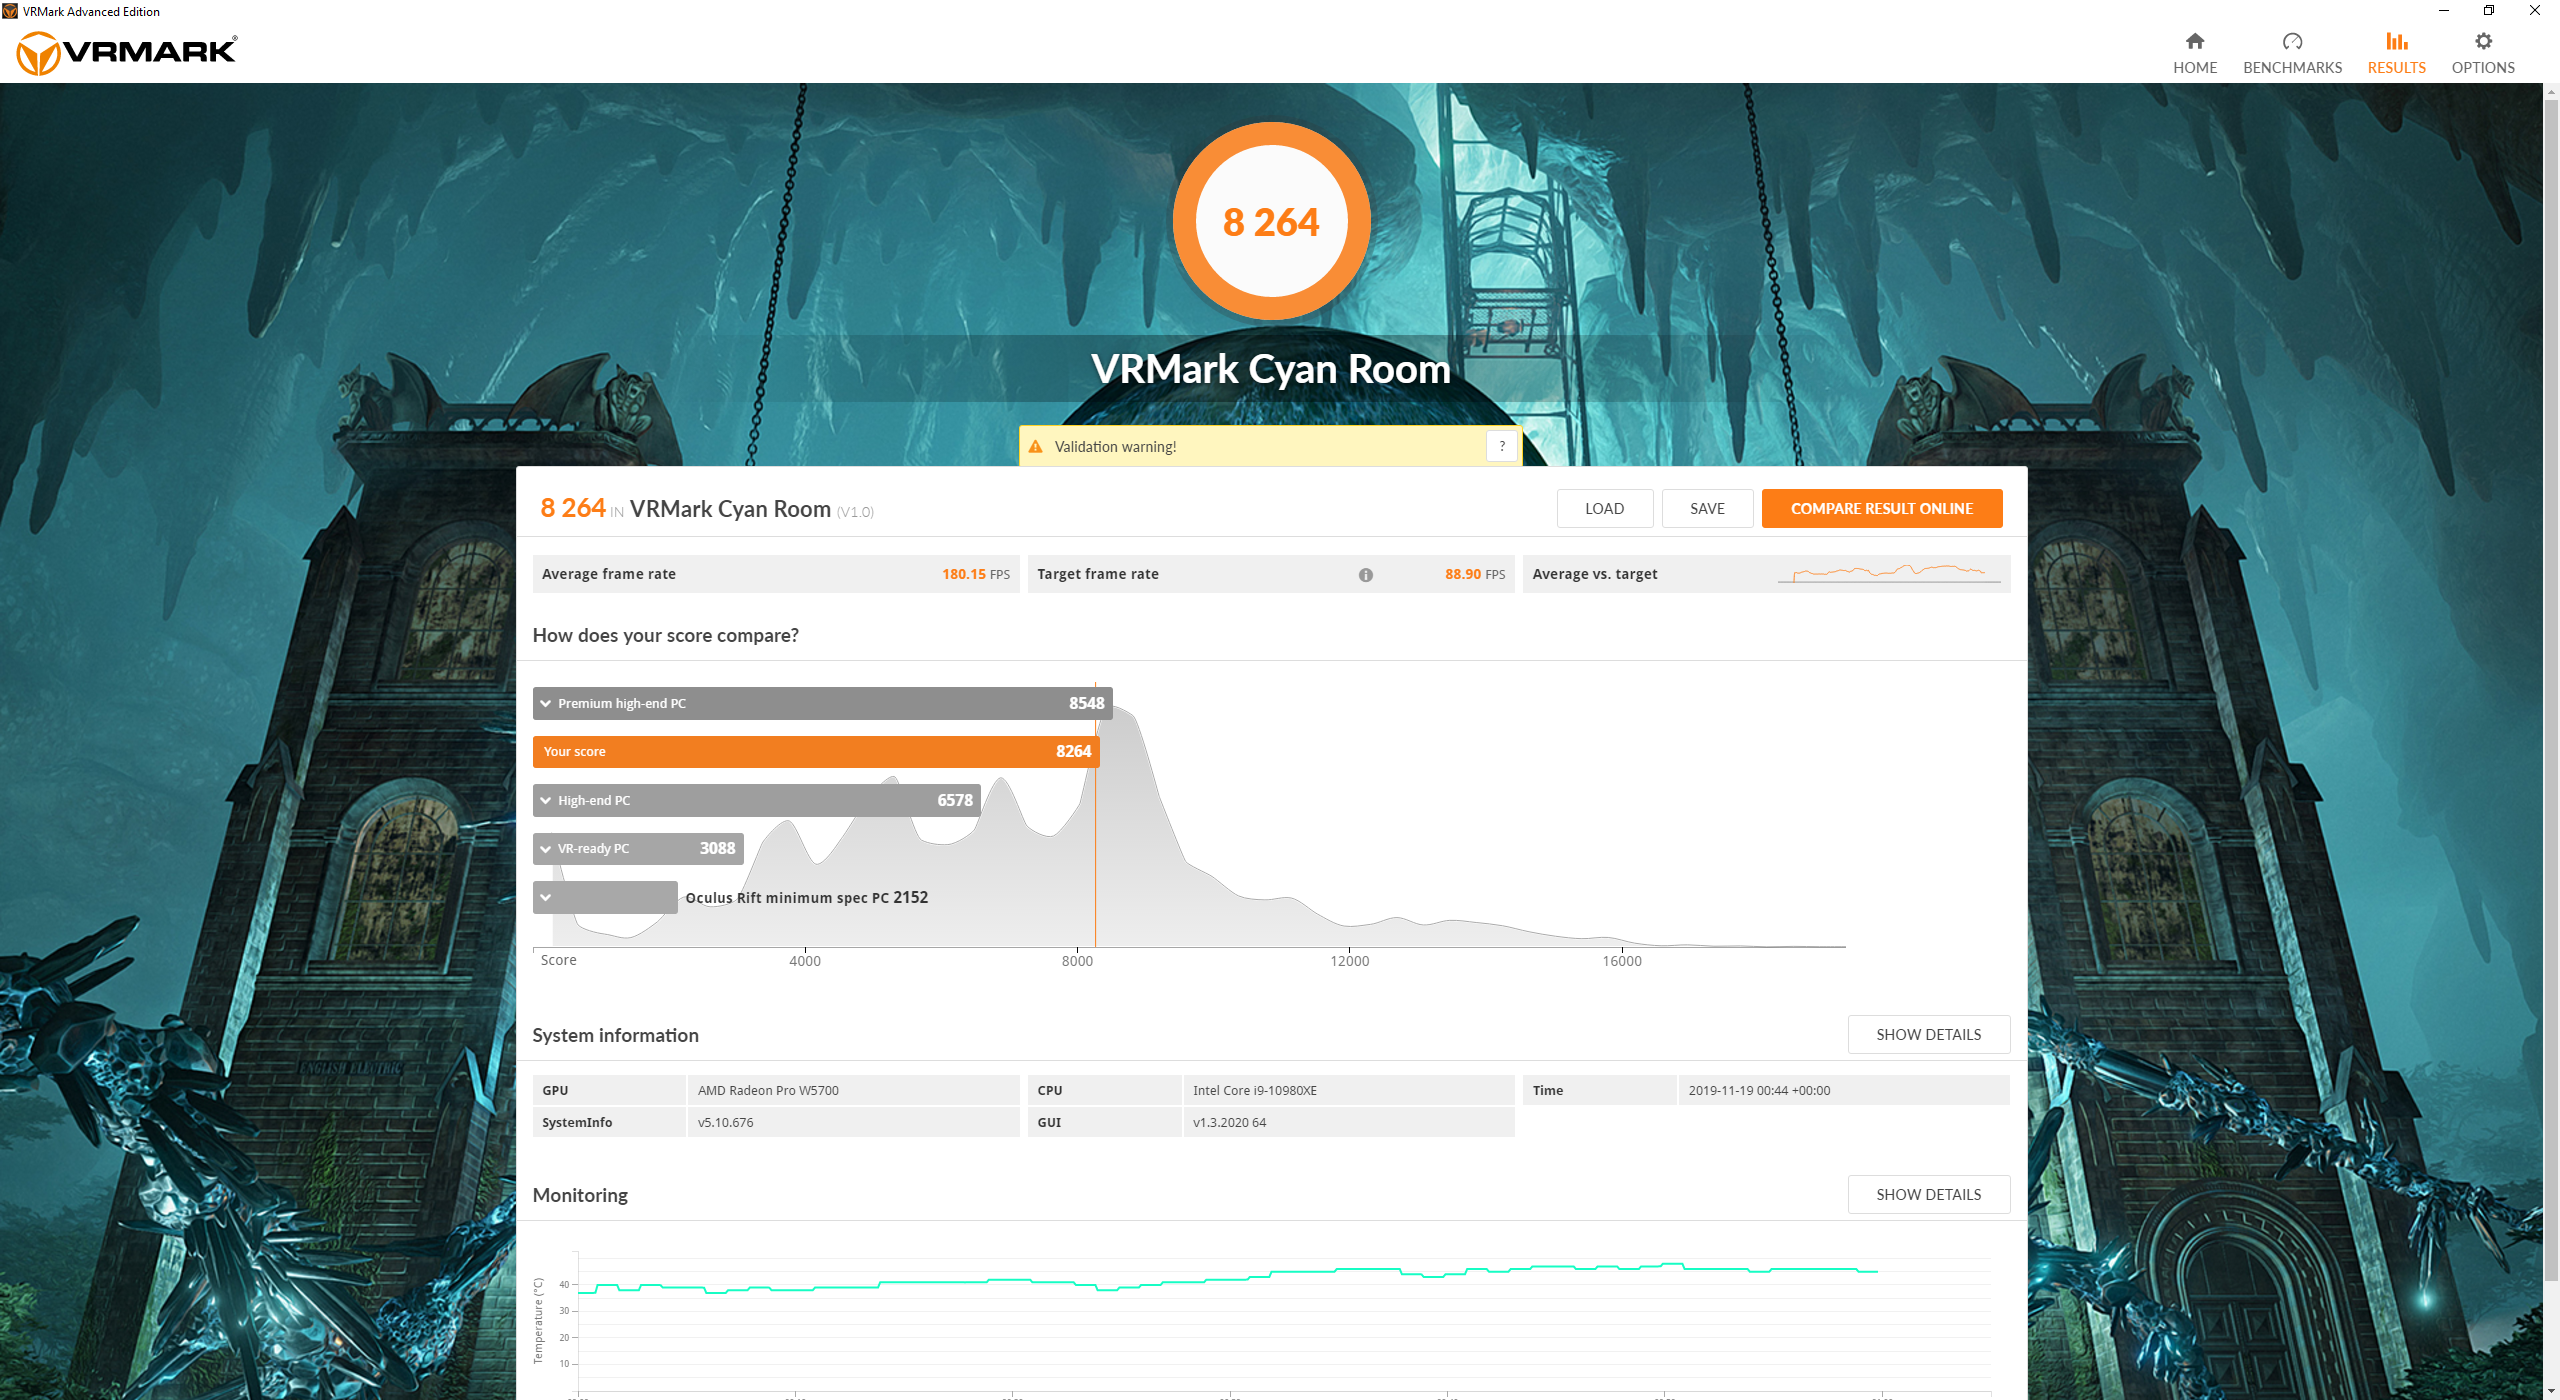Click the LOAD button
This screenshot has width=2560, height=1400.
pos(1604,509)
